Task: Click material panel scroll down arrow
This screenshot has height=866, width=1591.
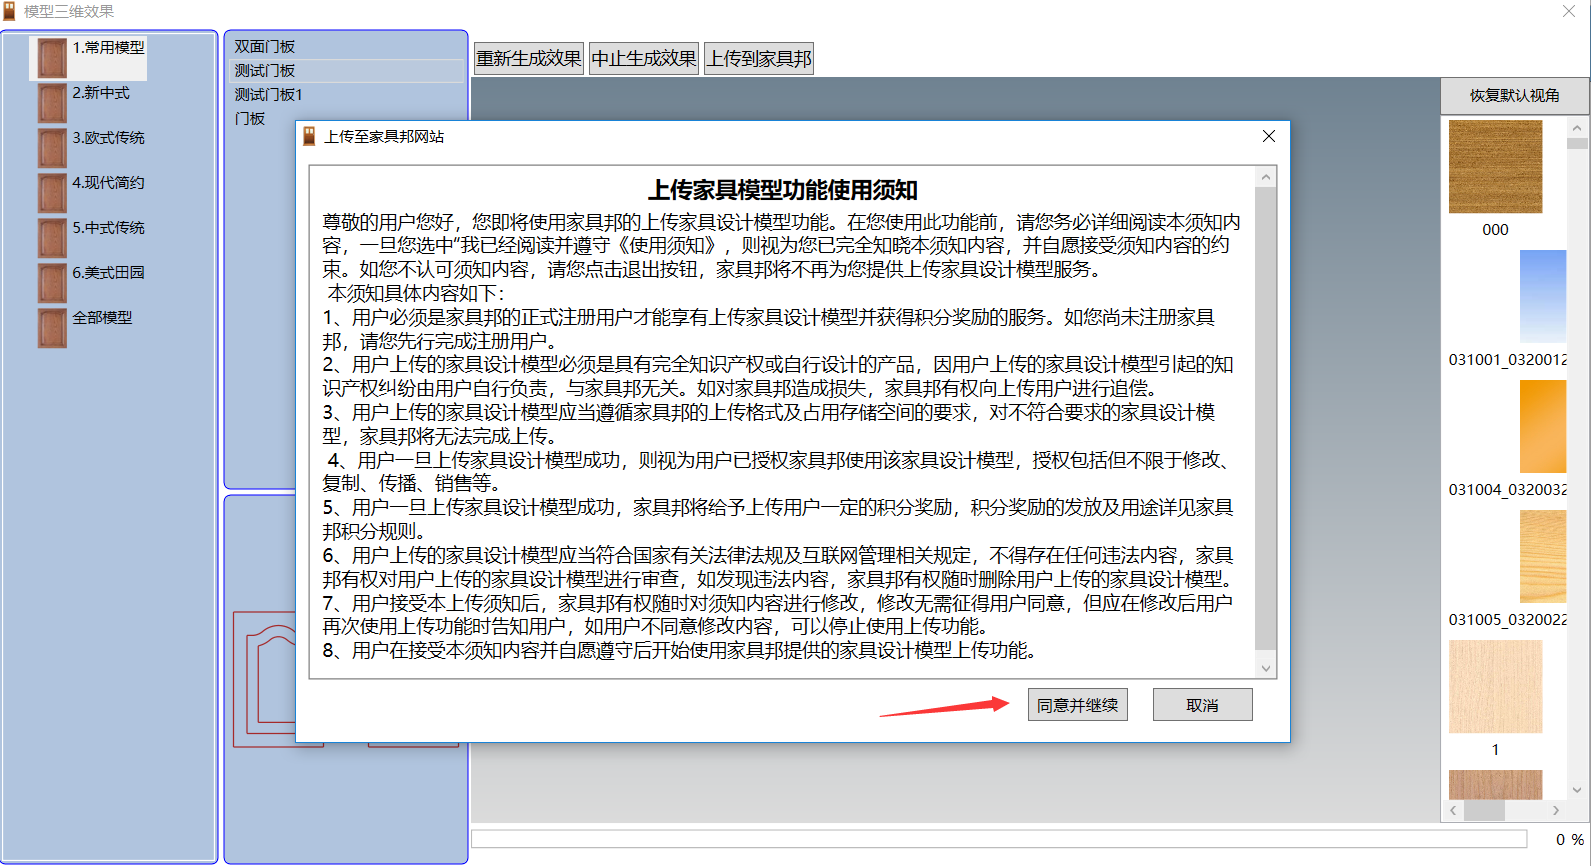Action: pos(1577,790)
